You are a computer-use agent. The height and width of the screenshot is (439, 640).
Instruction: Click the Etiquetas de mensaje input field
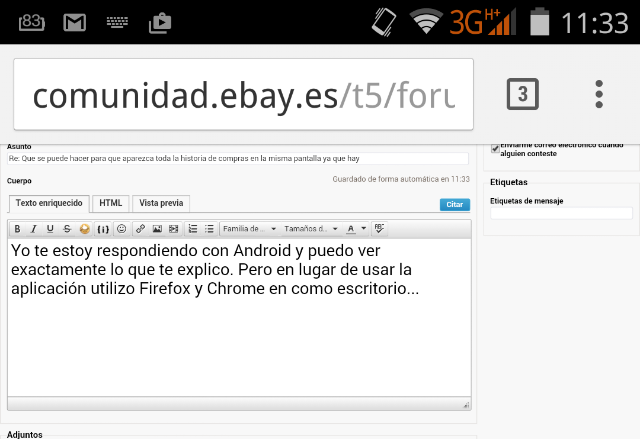pyautogui.click(x=561, y=213)
